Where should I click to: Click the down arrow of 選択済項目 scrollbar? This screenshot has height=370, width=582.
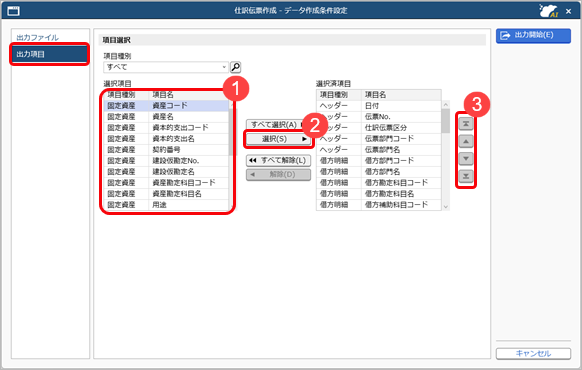(446, 207)
